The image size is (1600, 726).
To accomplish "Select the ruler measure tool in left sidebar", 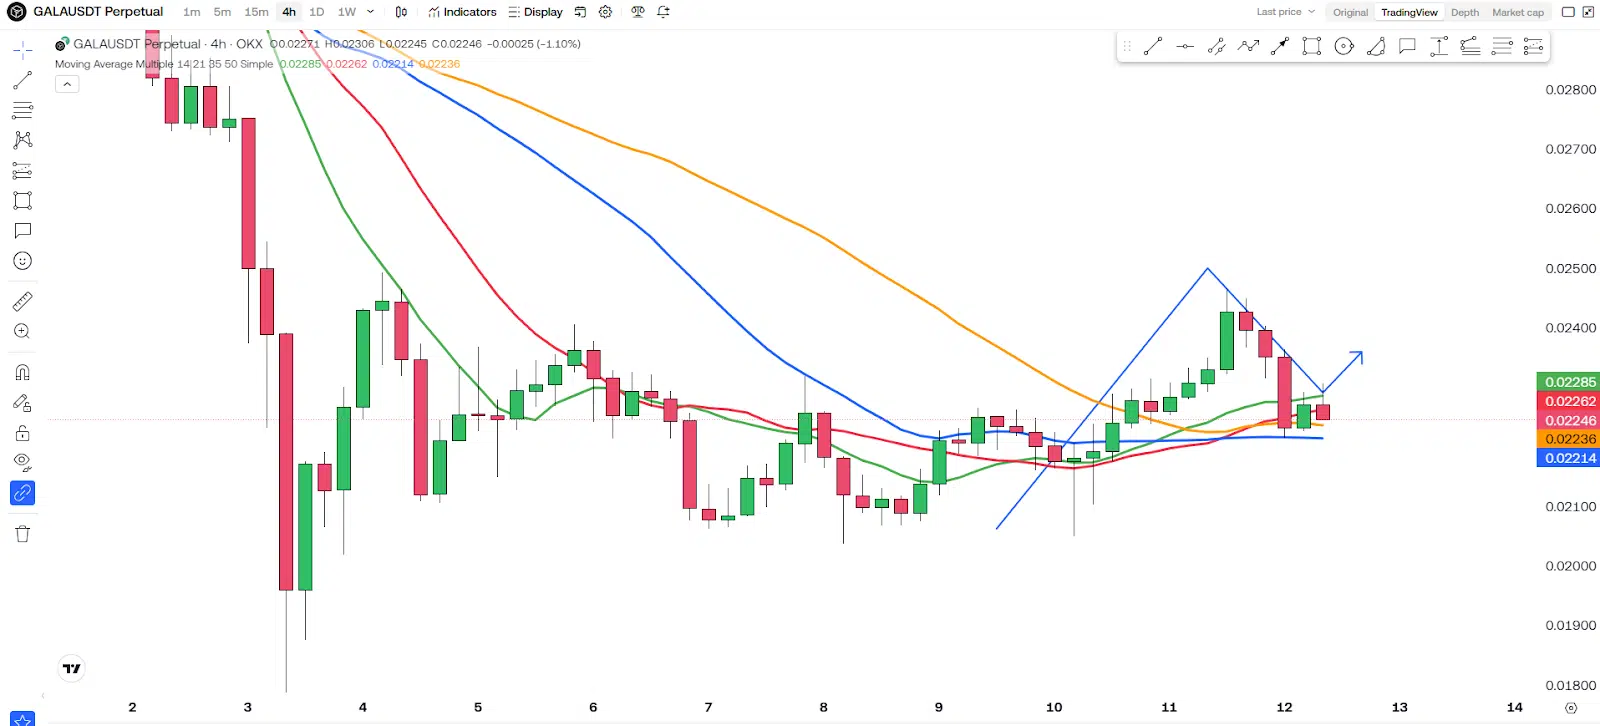I will click(x=22, y=301).
